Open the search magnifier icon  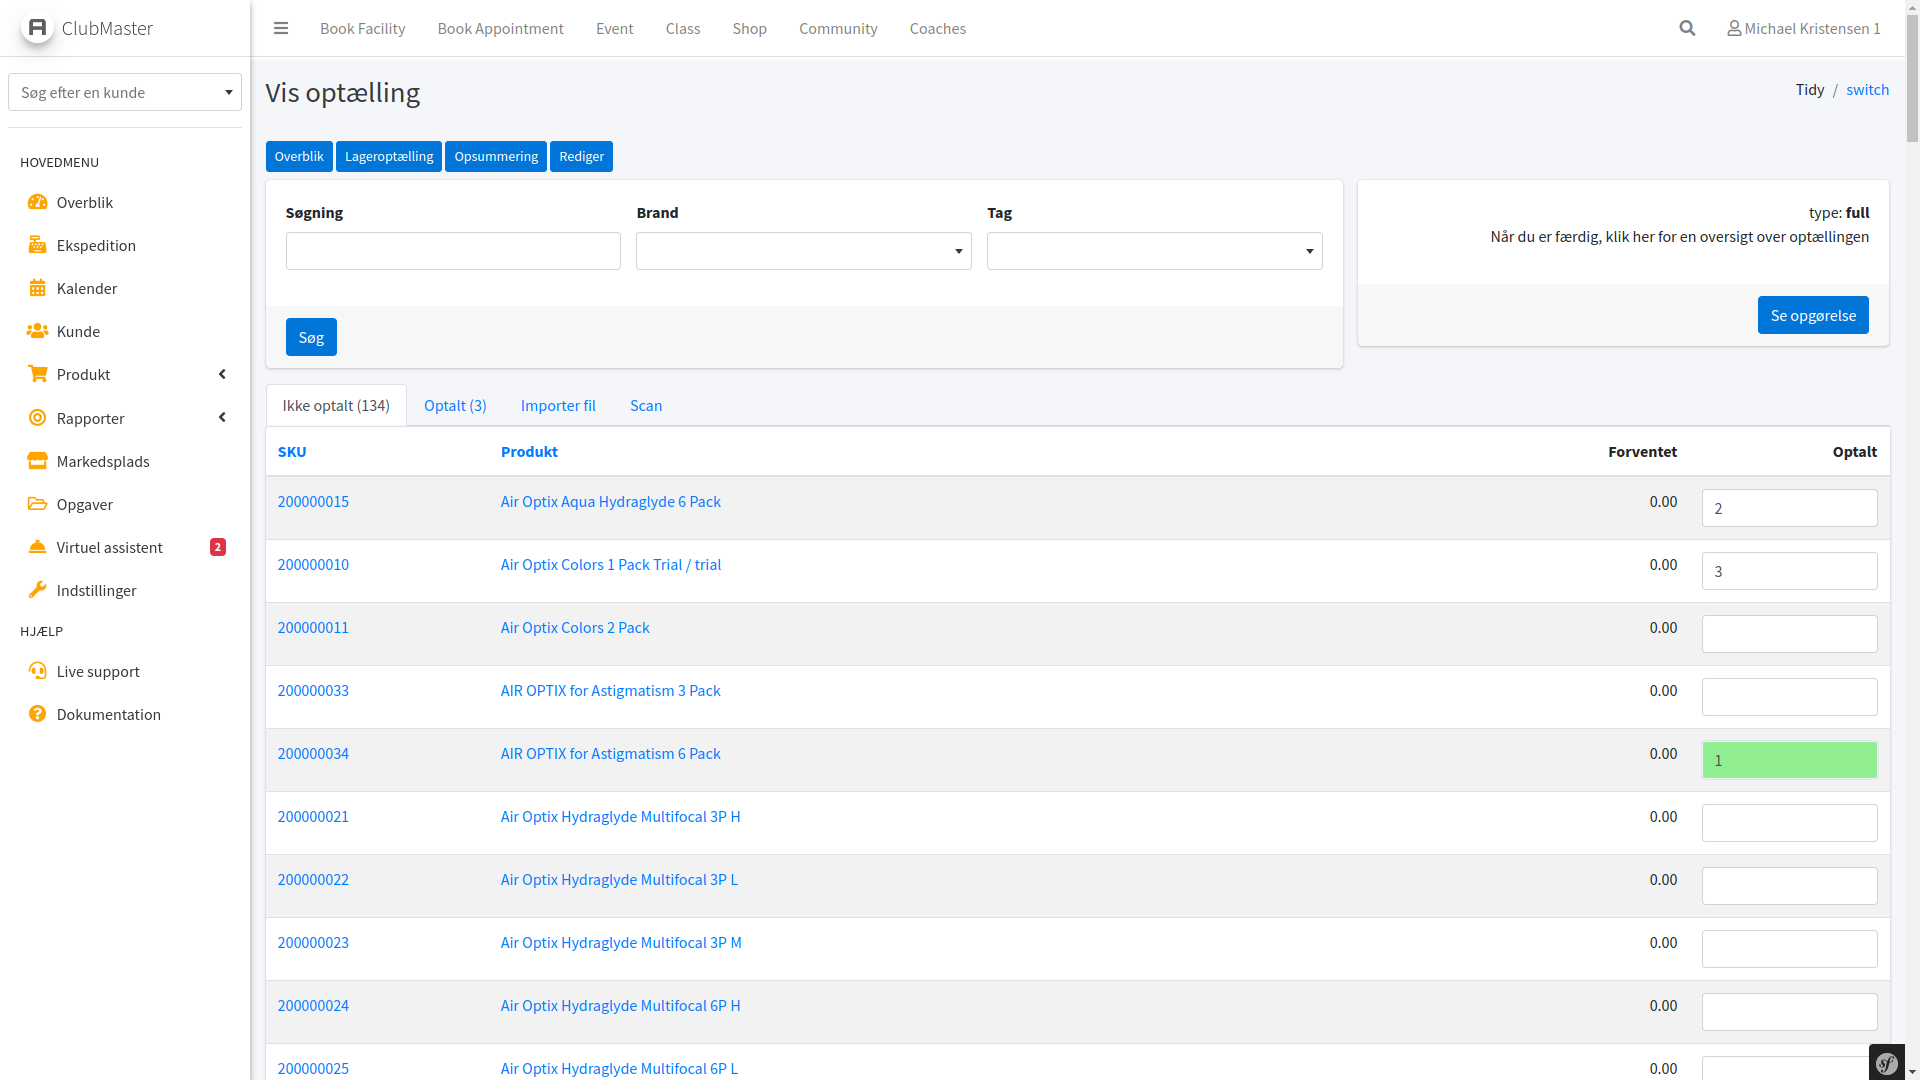click(1687, 28)
